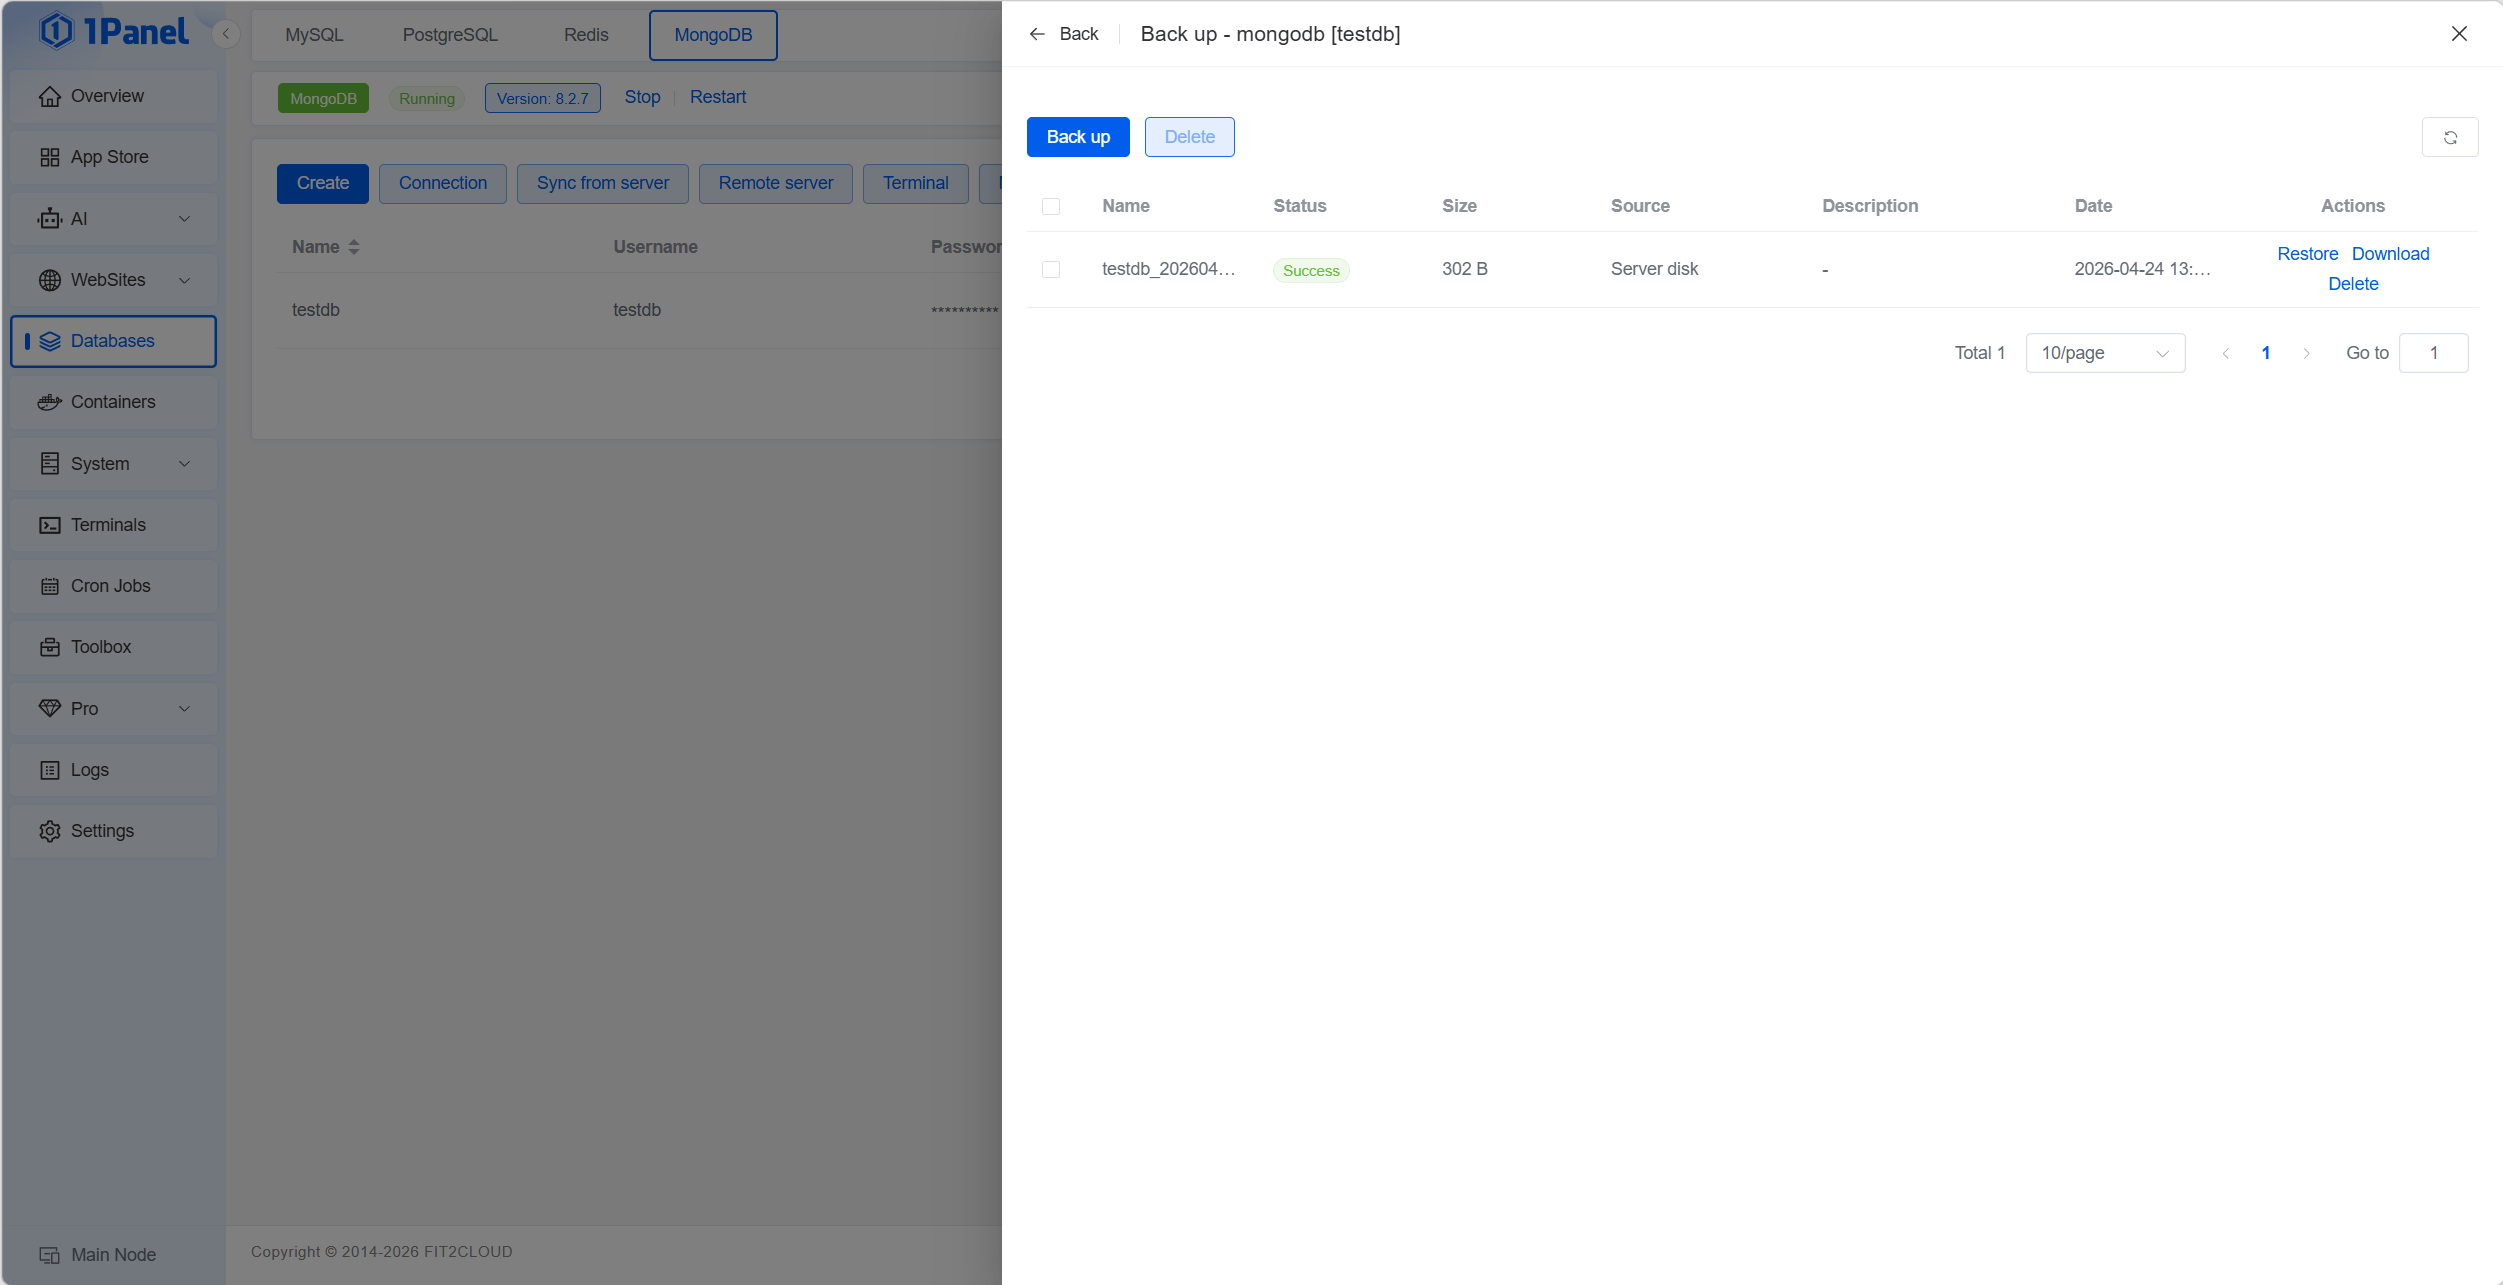This screenshot has height=1285, width=2503.
Task: Select the testdb_202604 backup checkbox
Action: coord(1051,269)
